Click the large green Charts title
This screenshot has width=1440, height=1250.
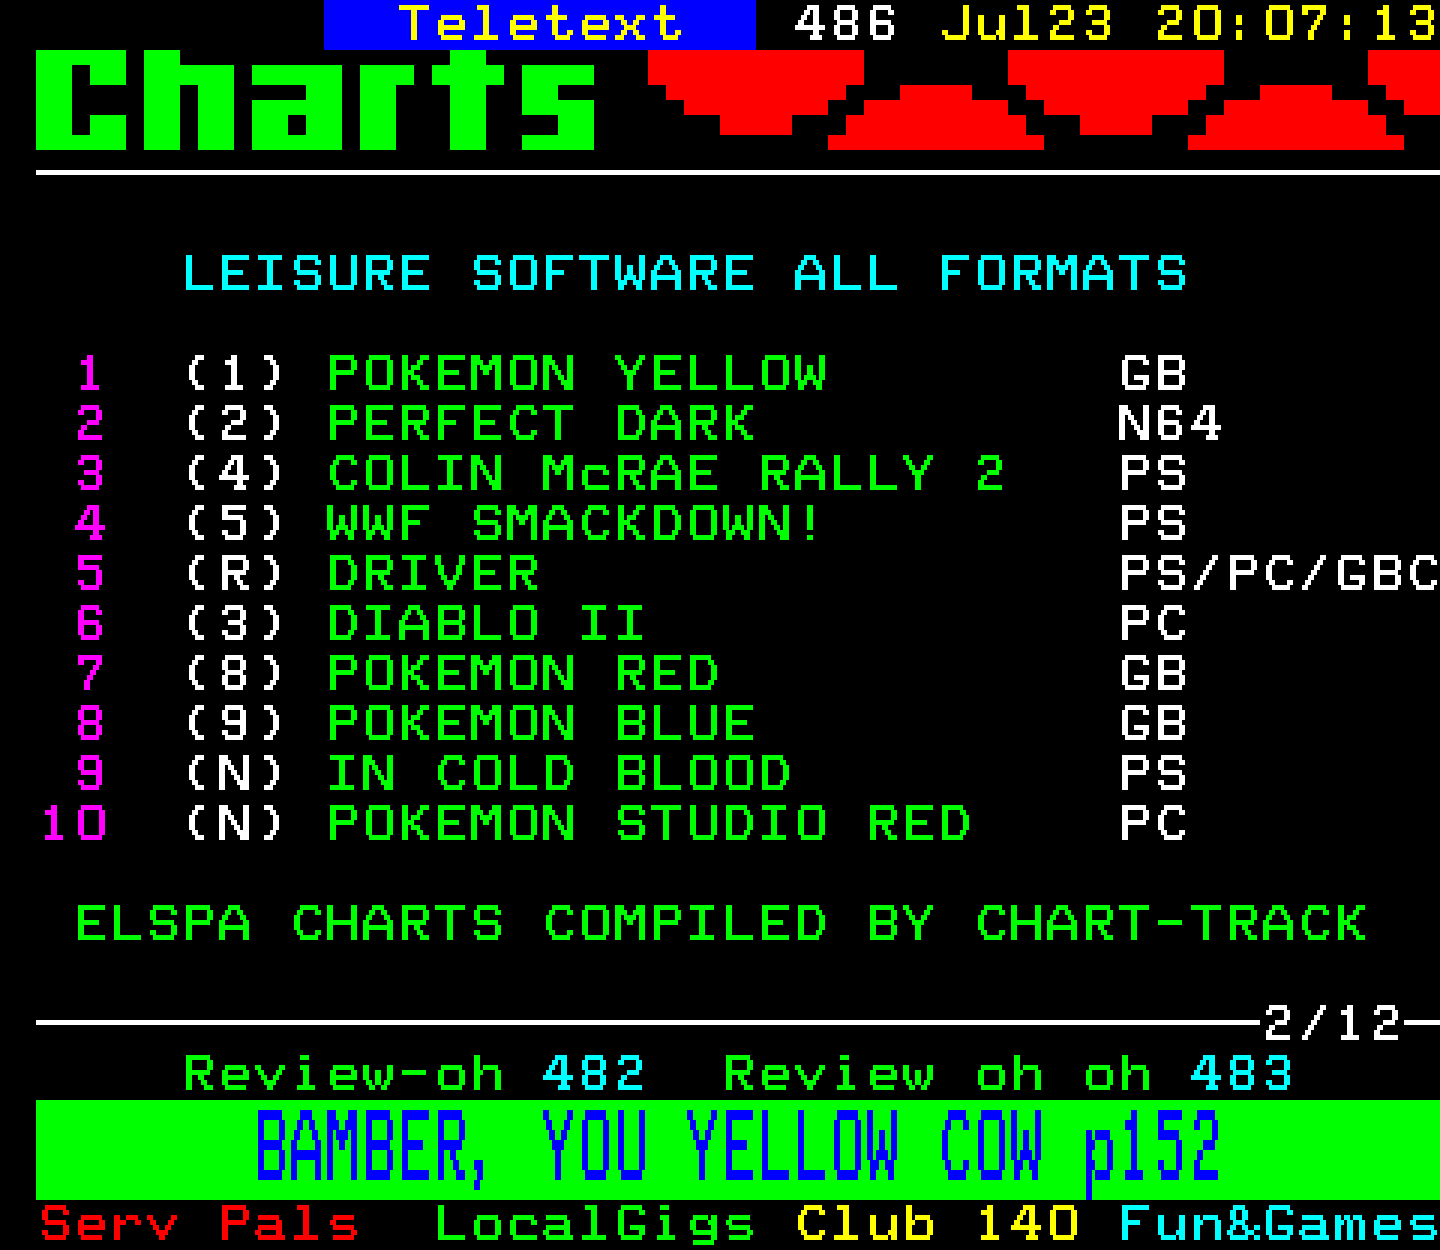point(316,100)
